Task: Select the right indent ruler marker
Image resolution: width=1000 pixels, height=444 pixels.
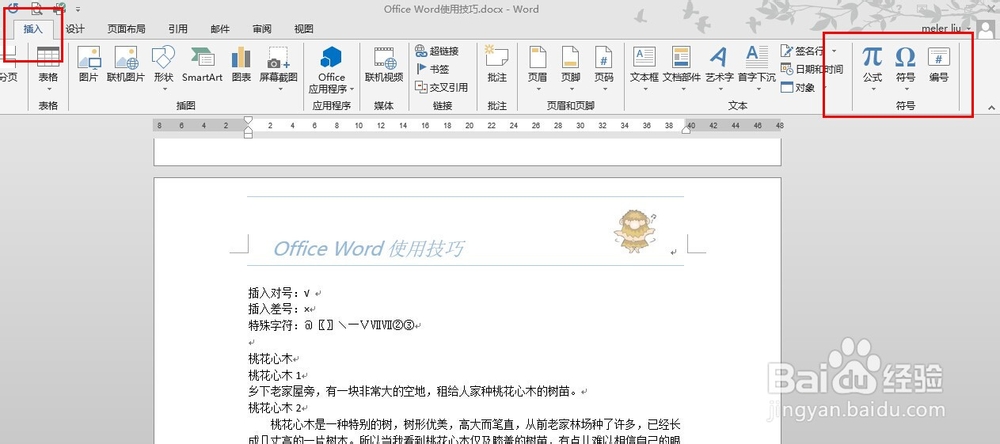Action: click(x=686, y=130)
